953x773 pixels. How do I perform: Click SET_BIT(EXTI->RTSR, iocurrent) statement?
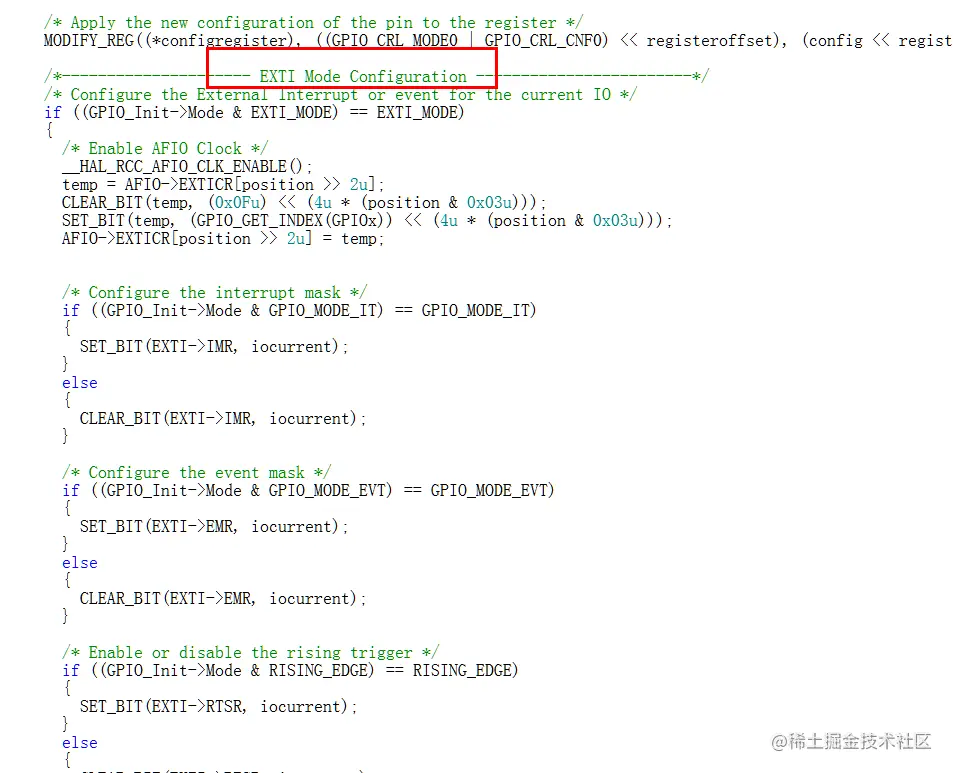(x=218, y=706)
